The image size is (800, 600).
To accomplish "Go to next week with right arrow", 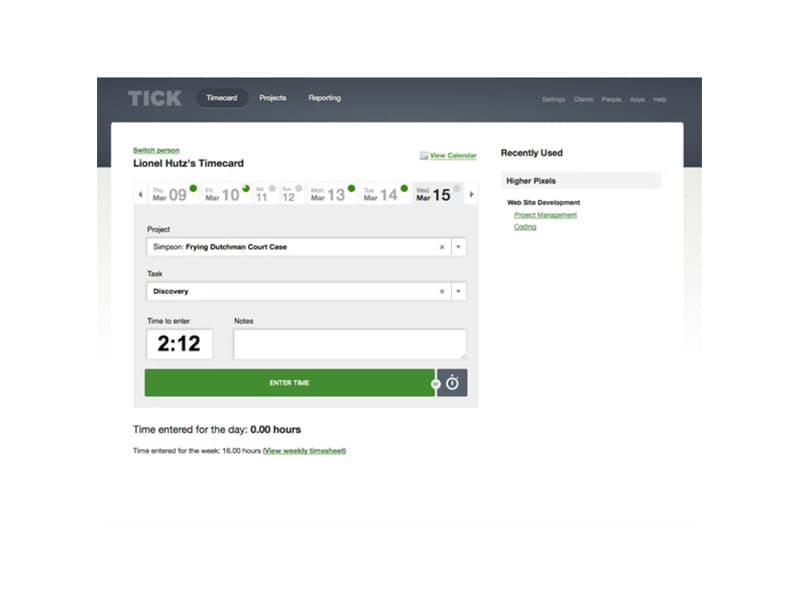I will (472, 194).
